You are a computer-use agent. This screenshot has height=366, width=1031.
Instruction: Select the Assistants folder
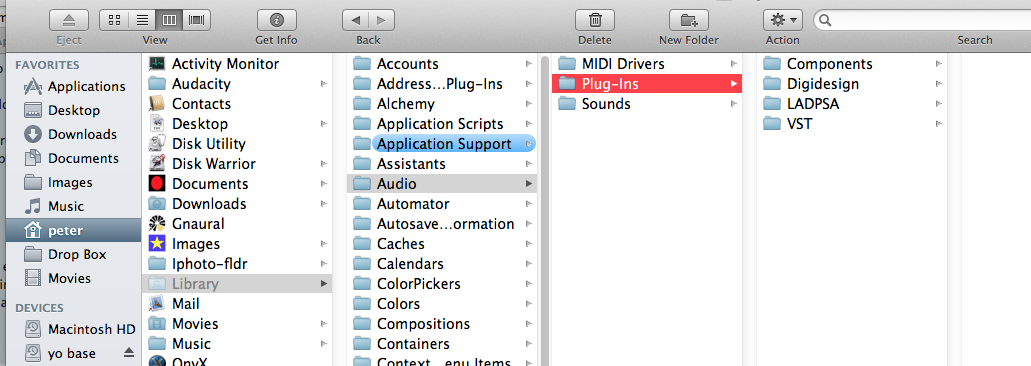(443, 164)
